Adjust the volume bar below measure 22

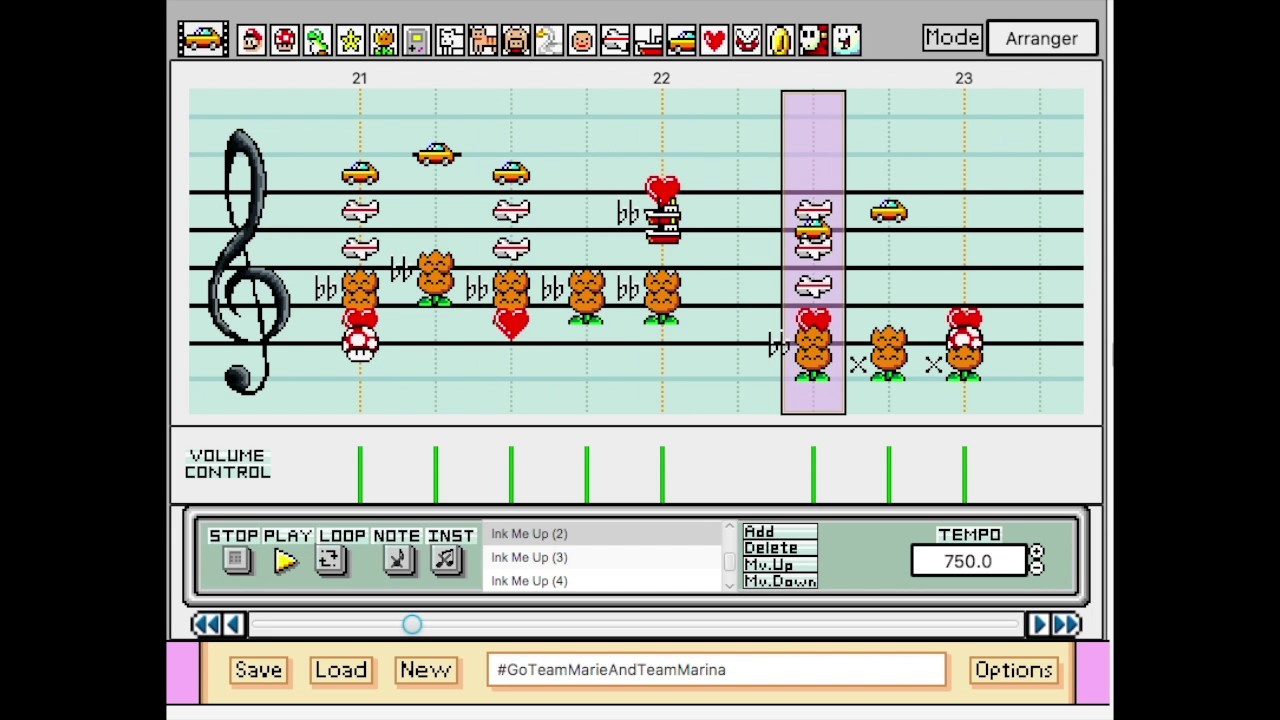coord(662,474)
